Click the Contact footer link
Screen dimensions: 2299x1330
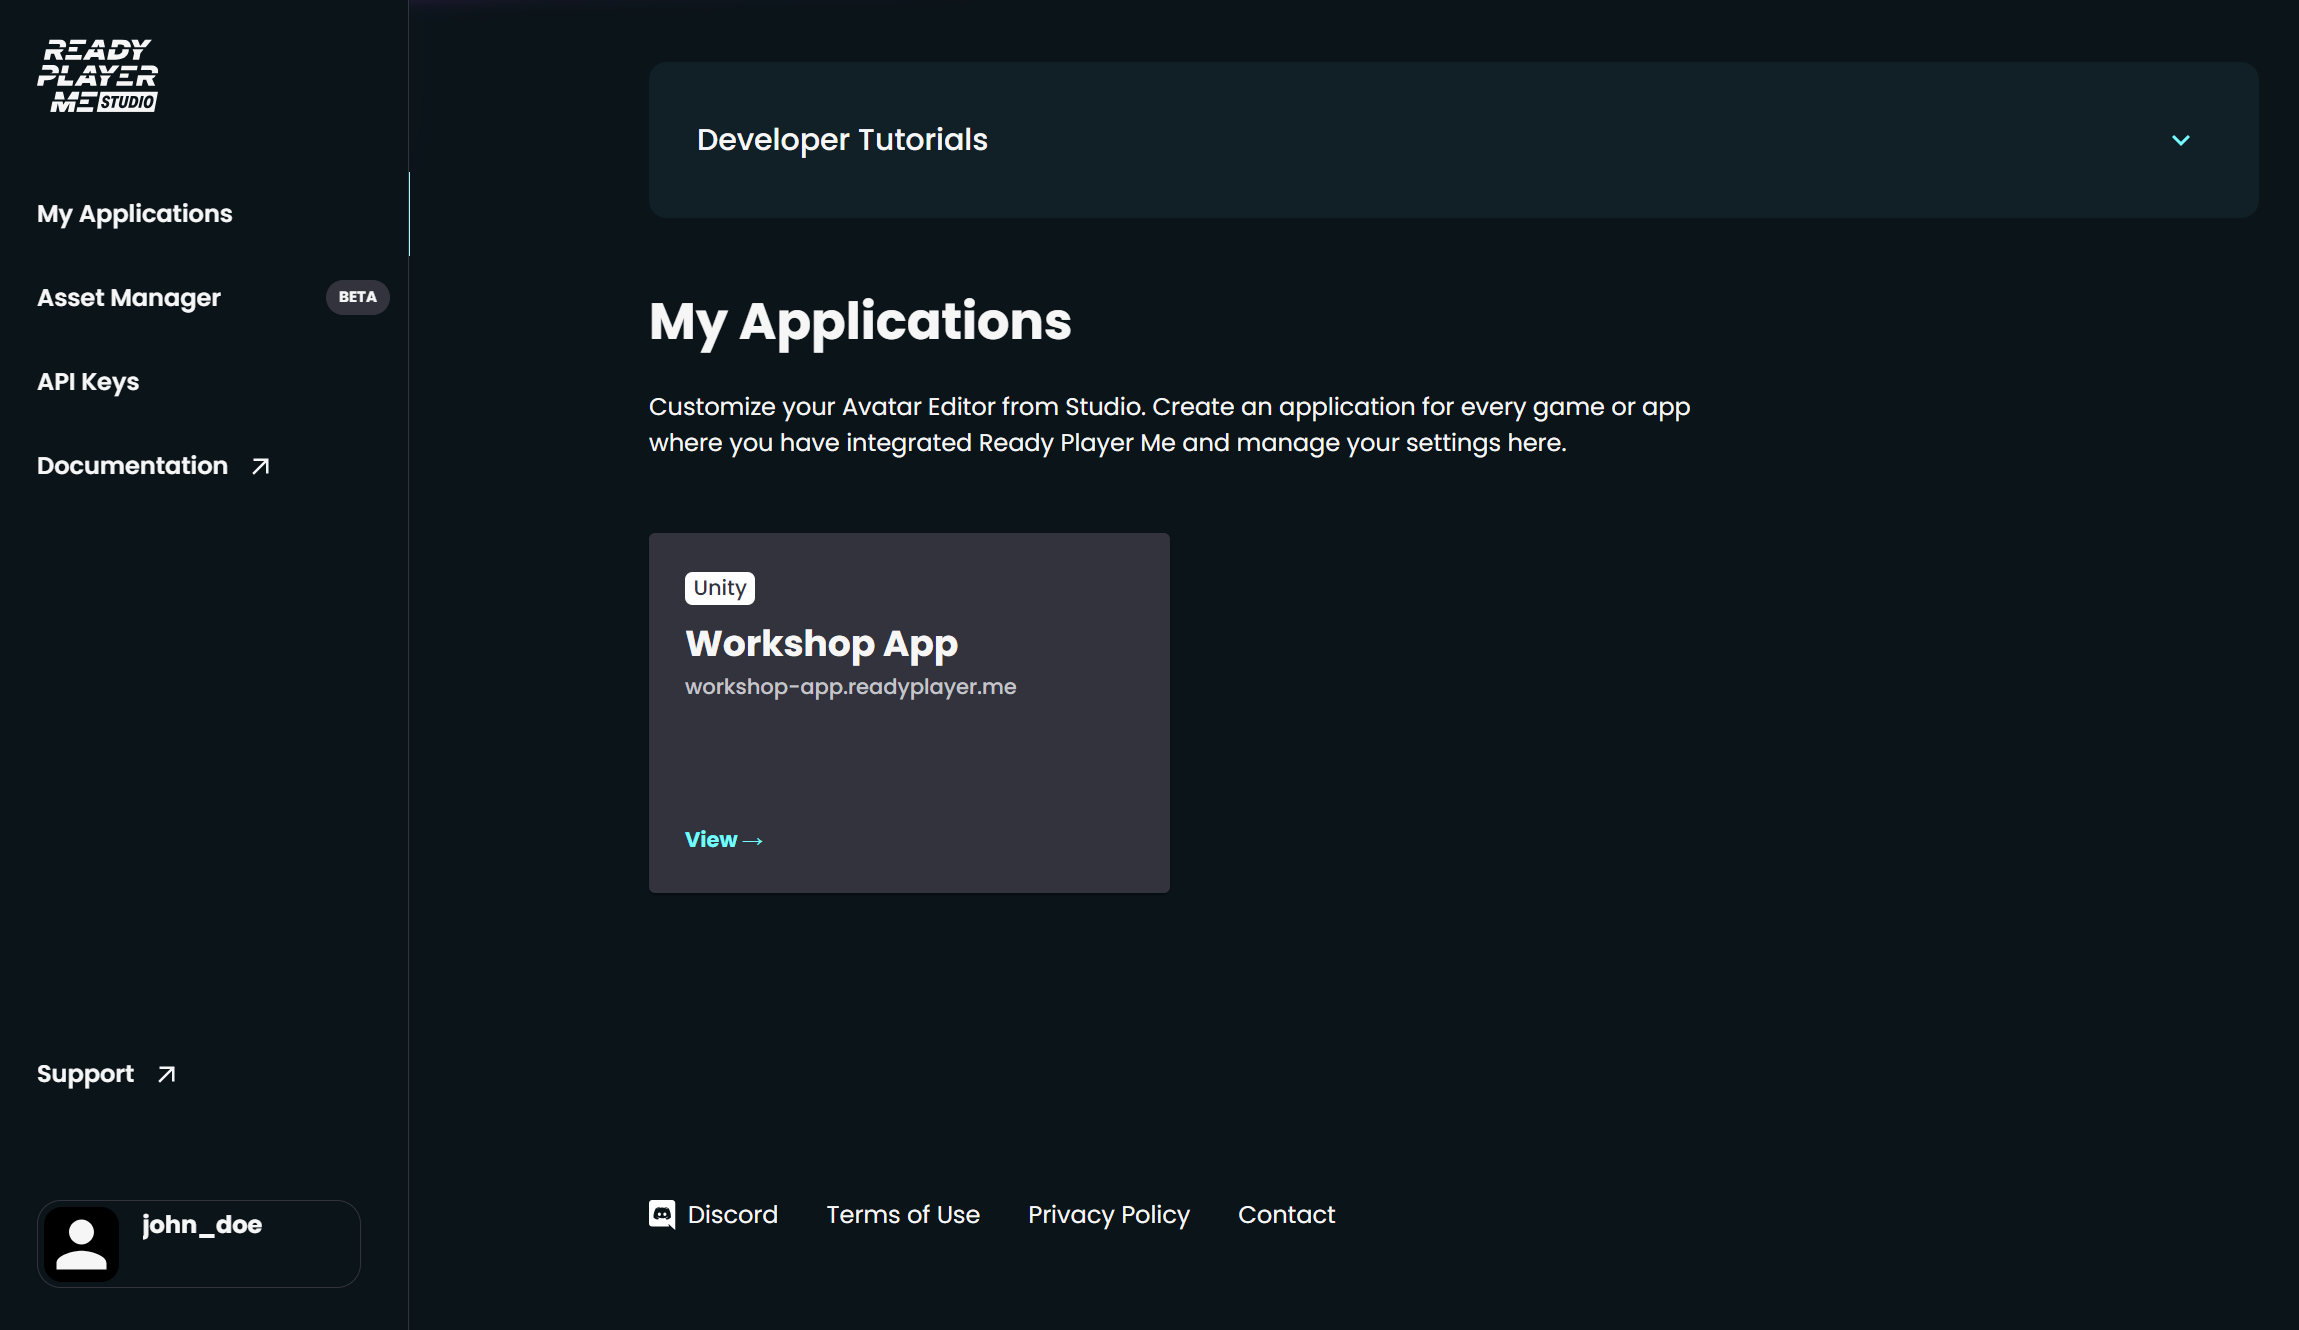click(1286, 1215)
